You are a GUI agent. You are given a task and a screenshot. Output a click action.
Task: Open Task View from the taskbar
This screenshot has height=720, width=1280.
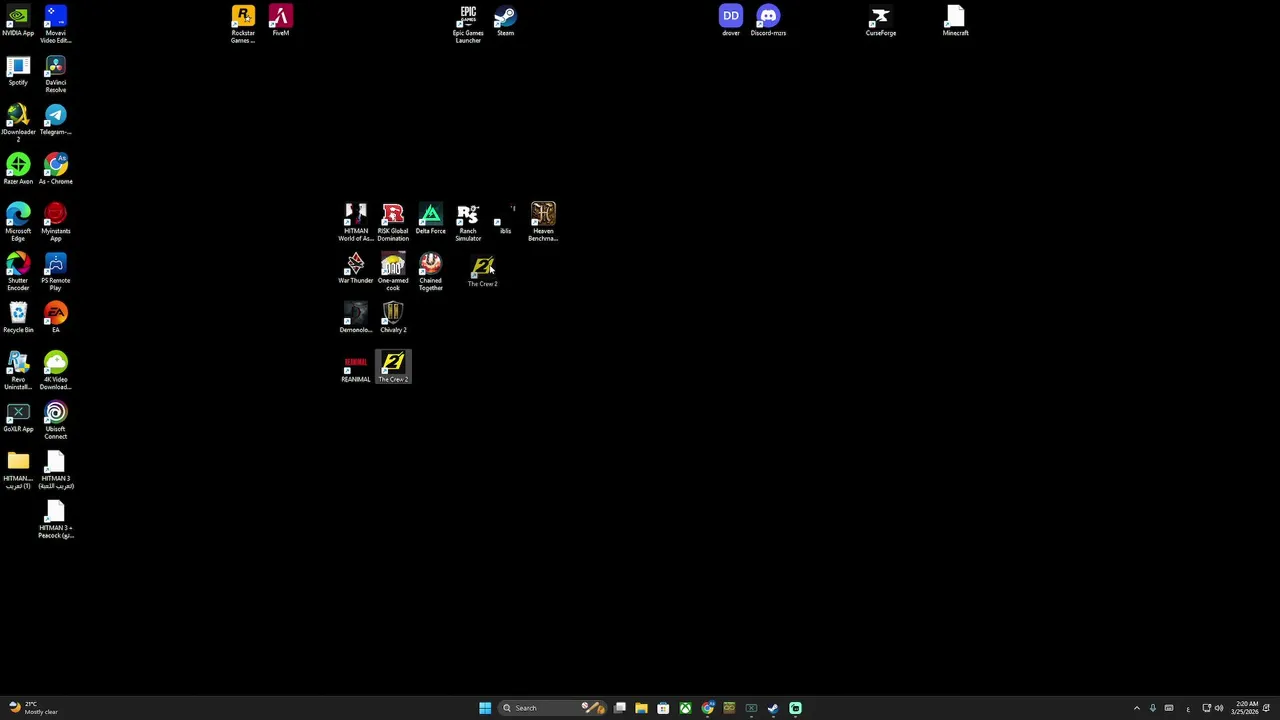620,708
